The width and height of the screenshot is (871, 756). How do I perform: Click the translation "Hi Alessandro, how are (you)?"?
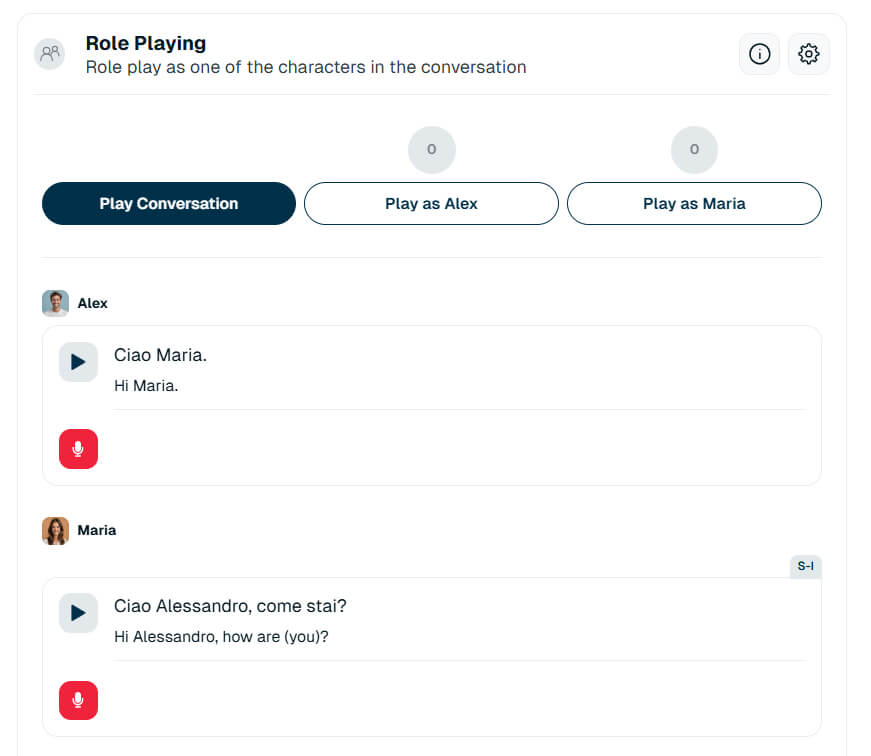pos(221,637)
